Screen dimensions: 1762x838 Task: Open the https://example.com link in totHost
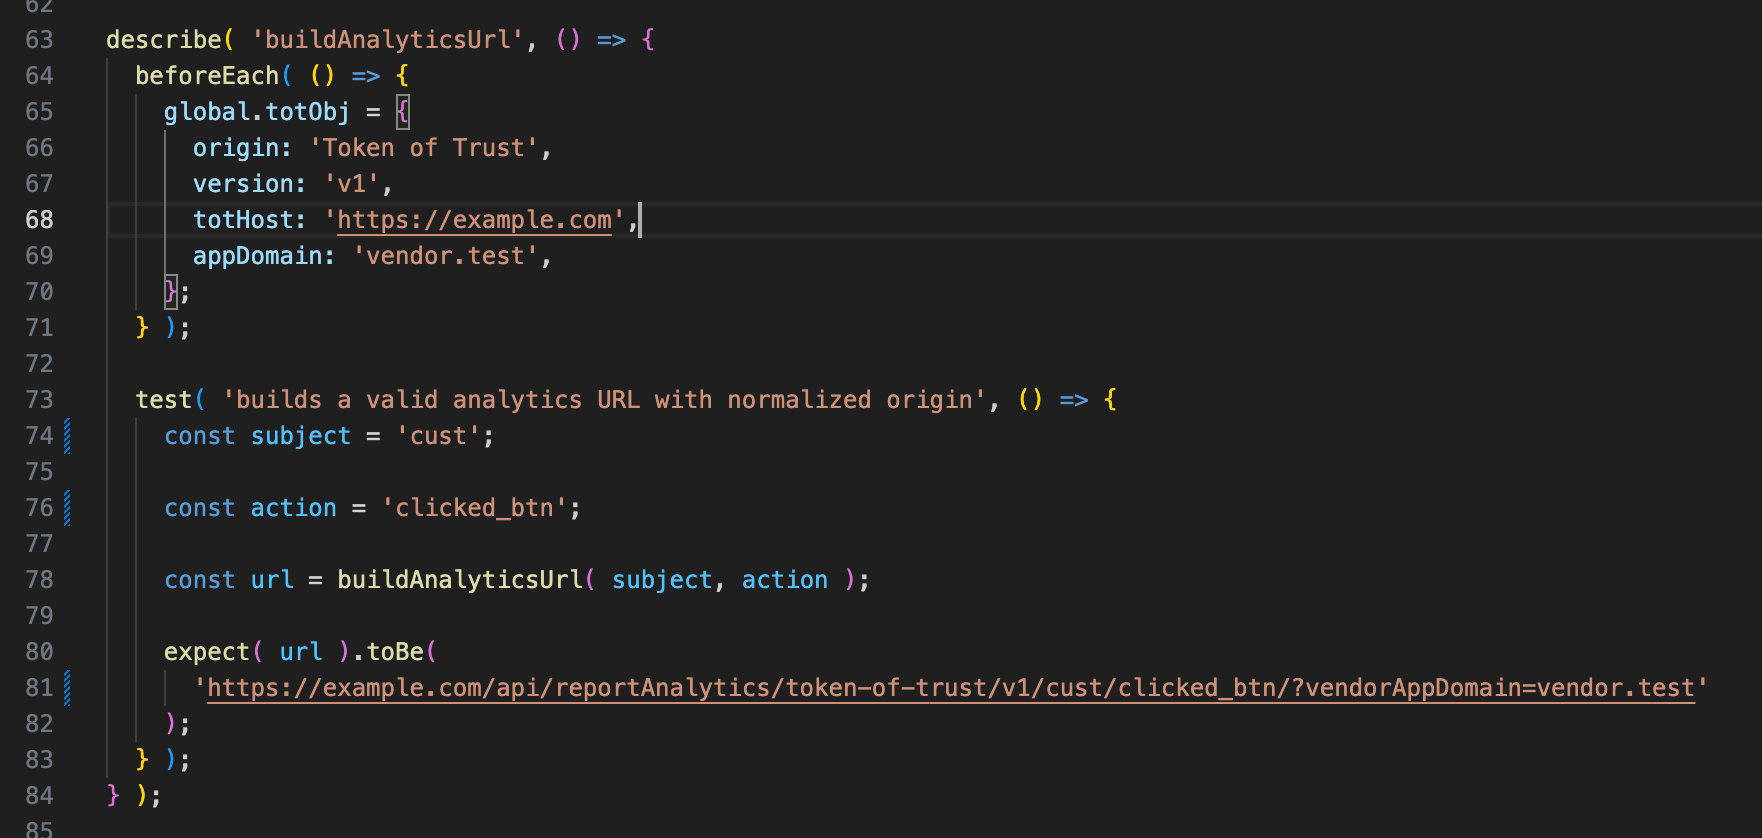(x=474, y=220)
